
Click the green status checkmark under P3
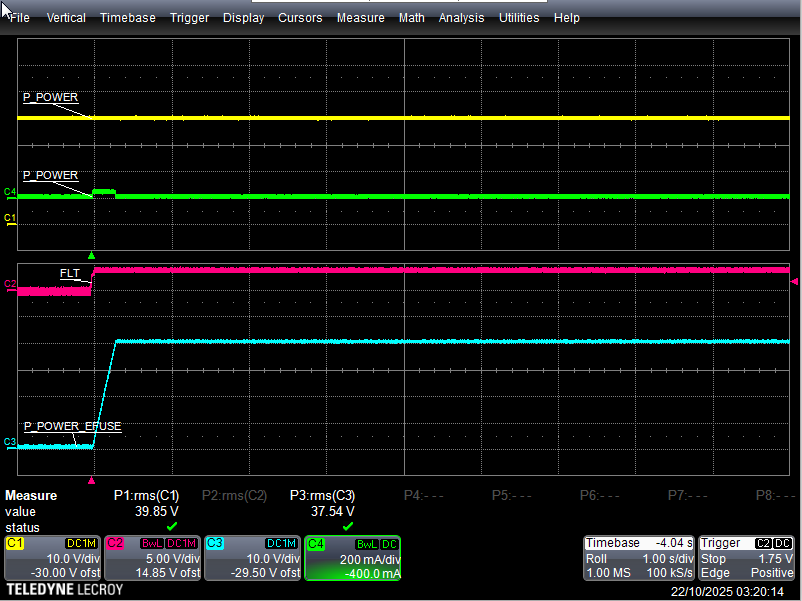click(348, 526)
